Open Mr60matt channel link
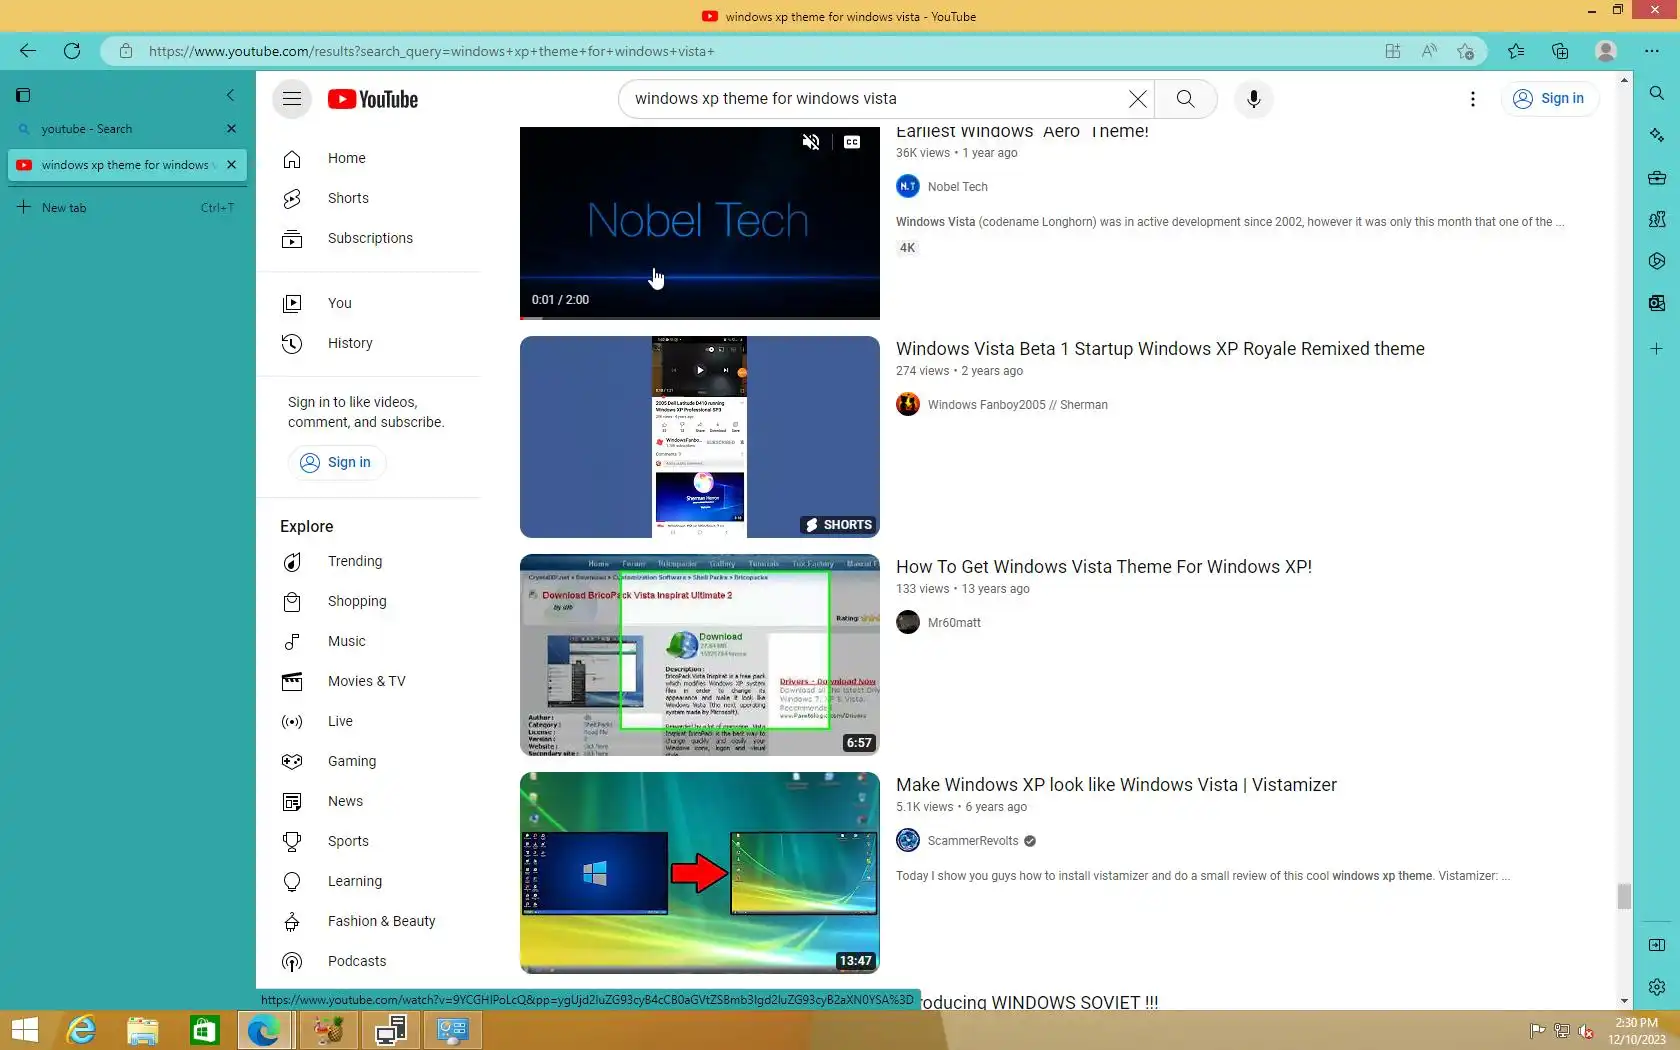Screen dimensions: 1680x1050 pyautogui.click(x=954, y=623)
